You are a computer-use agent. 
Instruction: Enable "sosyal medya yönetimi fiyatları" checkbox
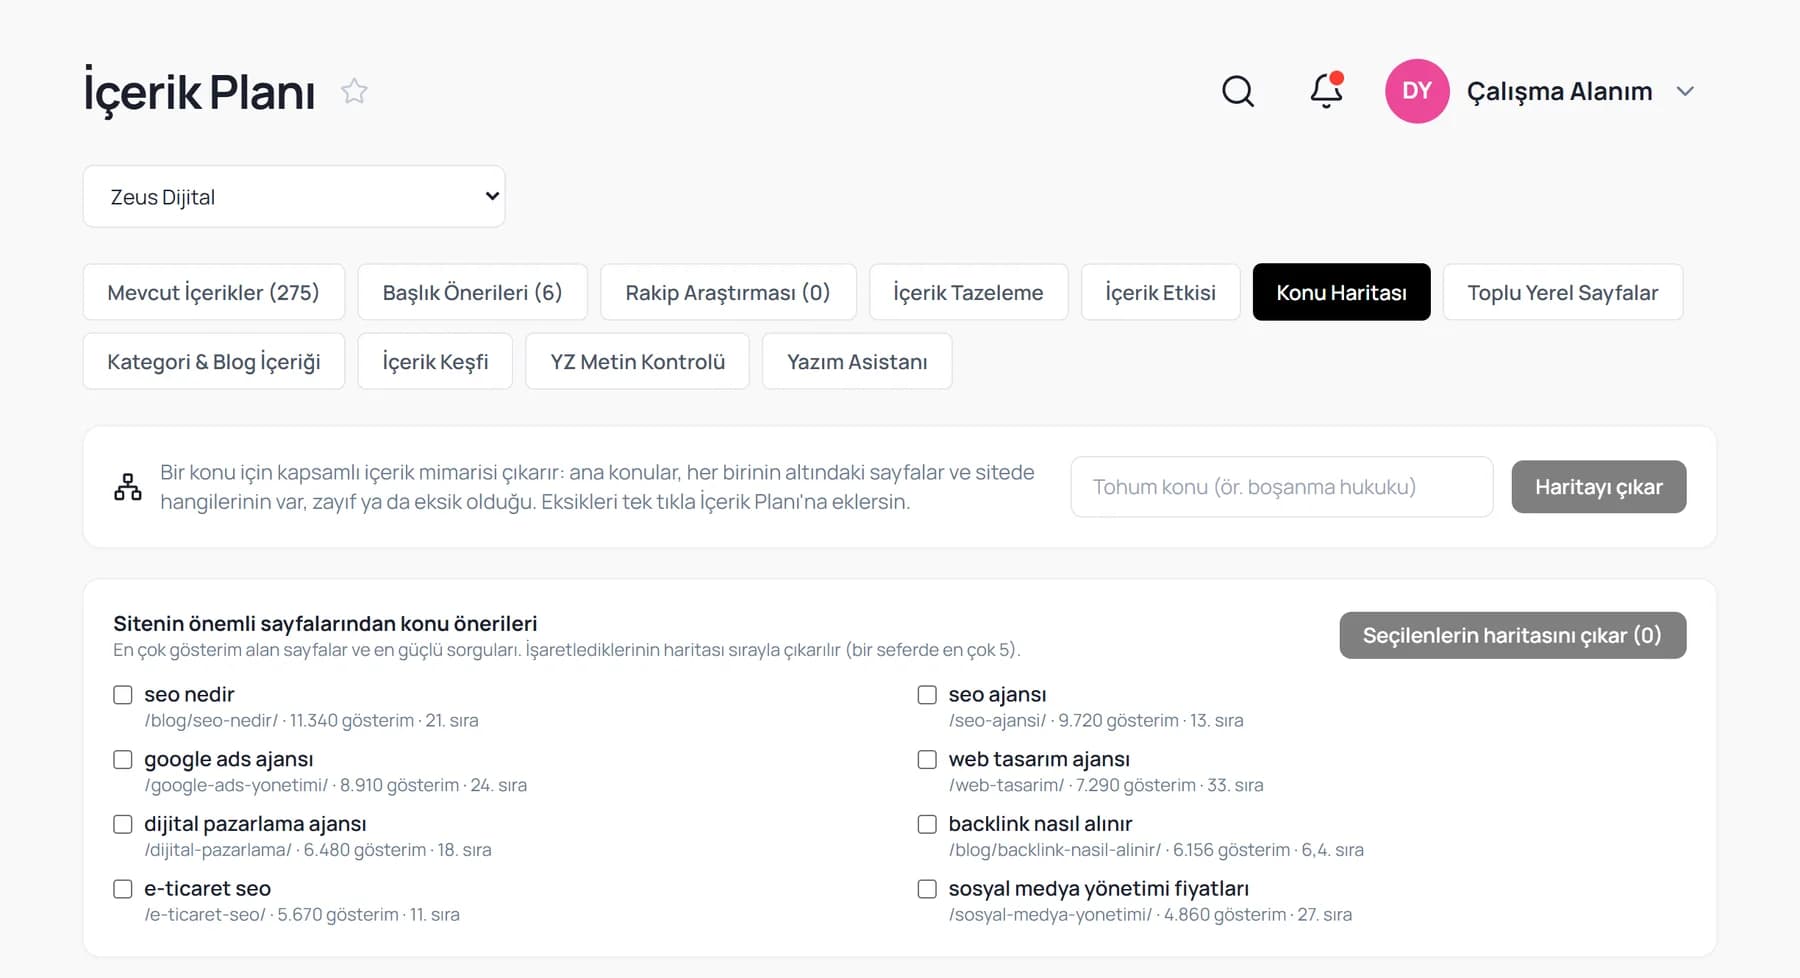pos(927,888)
